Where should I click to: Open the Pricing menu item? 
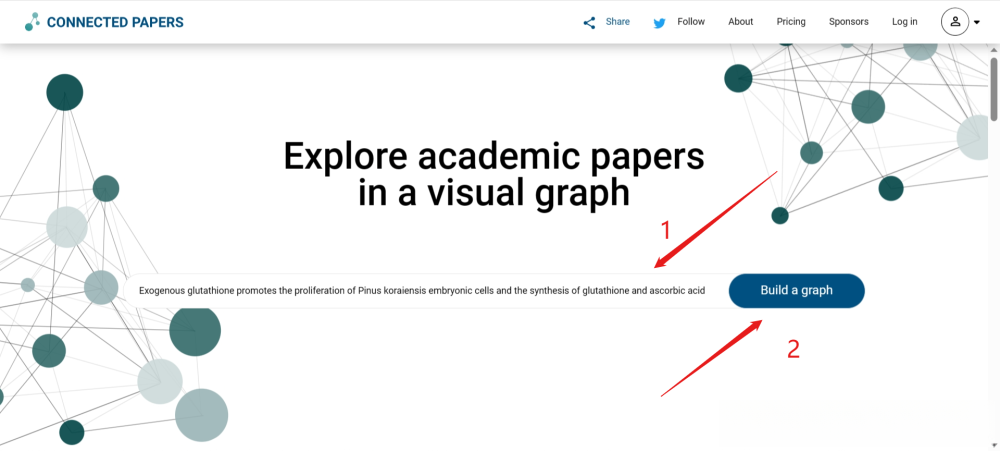791,21
